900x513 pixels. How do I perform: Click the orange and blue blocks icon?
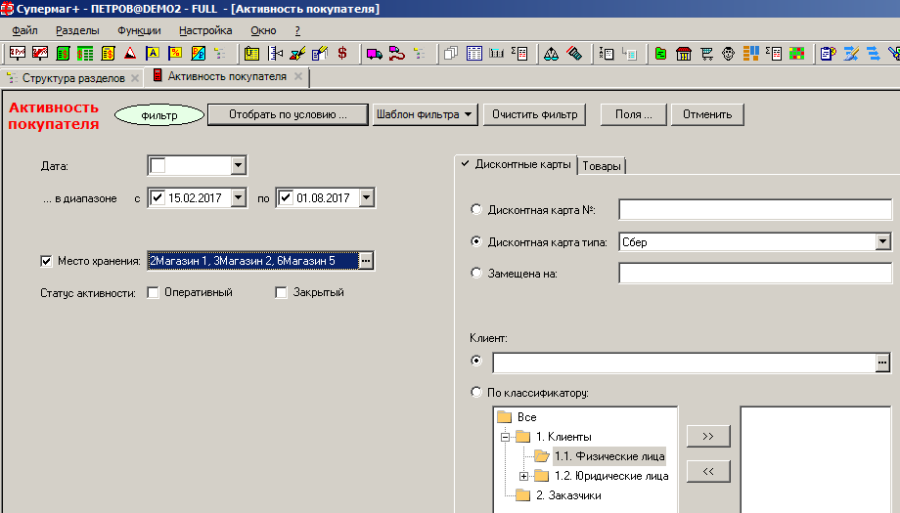(x=751, y=53)
